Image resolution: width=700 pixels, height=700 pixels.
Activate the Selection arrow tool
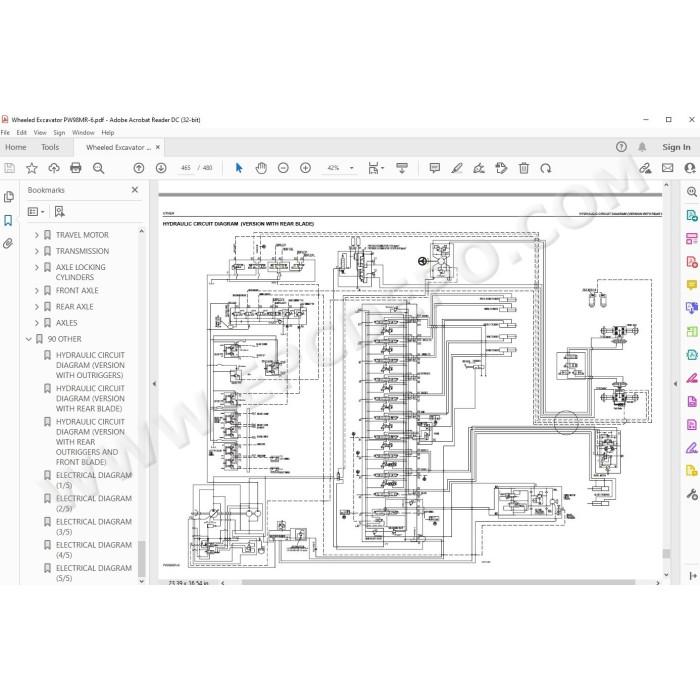[239, 168]
